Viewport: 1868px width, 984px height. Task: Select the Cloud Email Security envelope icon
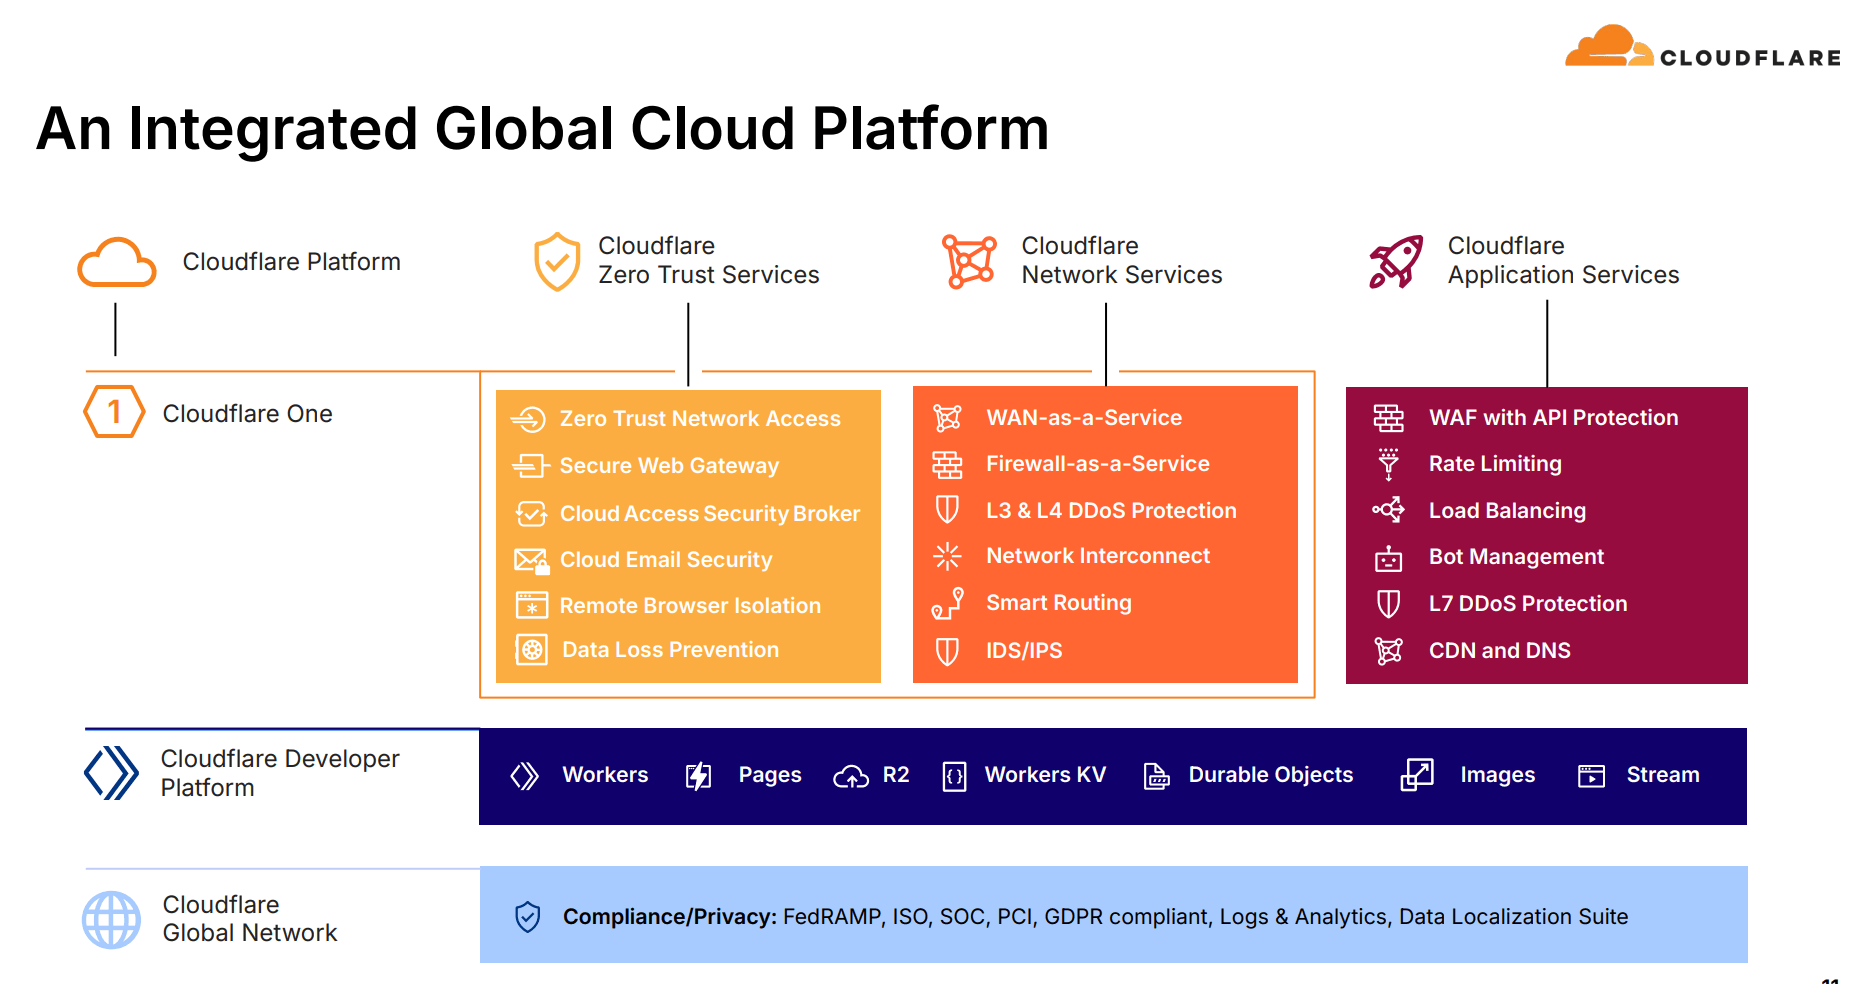531,560
